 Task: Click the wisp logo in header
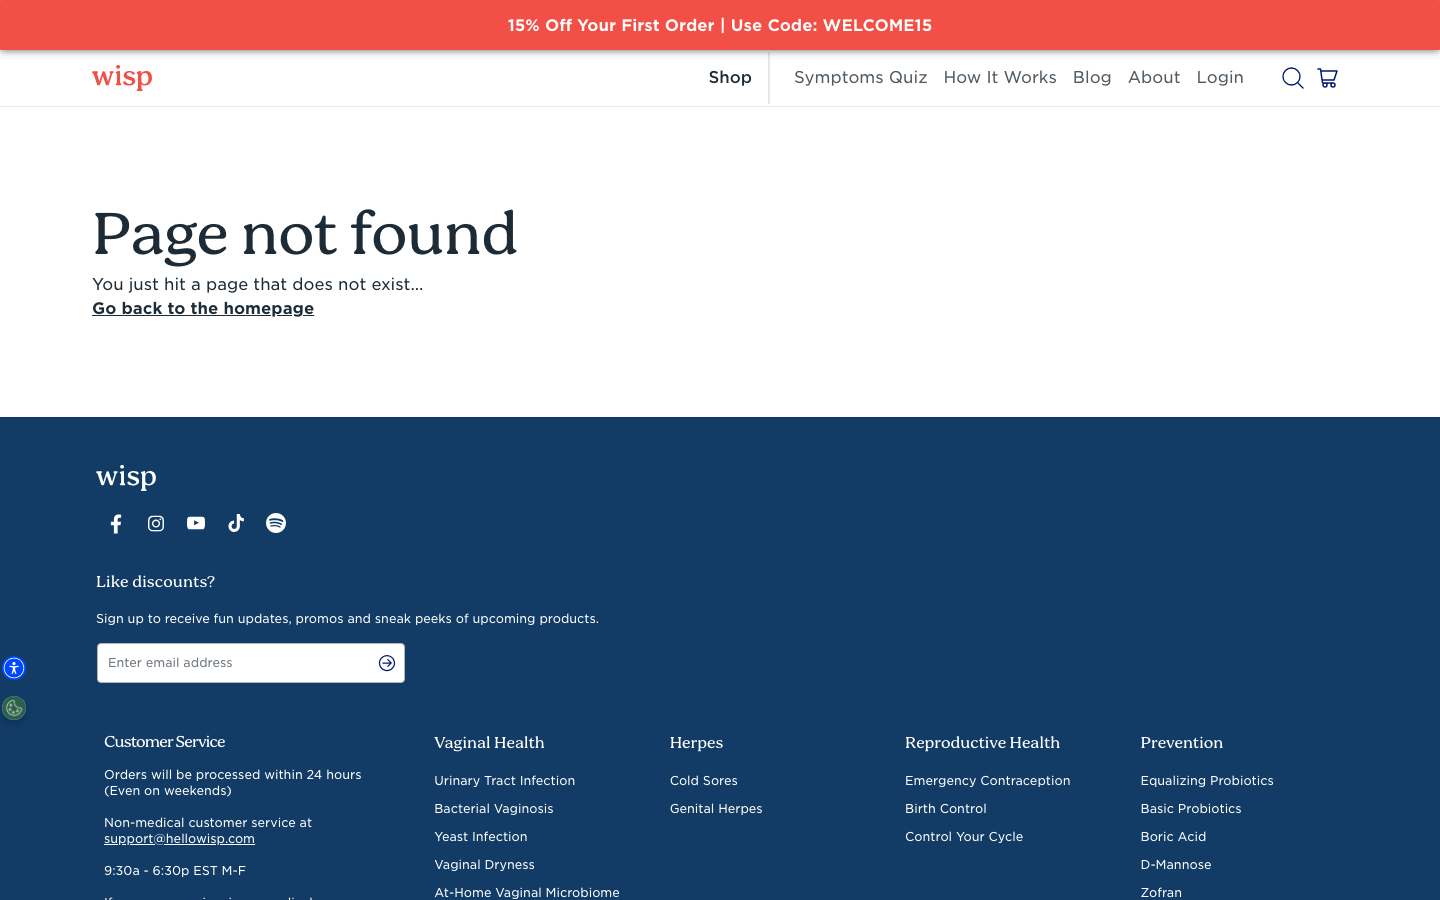pyautogui.click(x=122, y=78)
